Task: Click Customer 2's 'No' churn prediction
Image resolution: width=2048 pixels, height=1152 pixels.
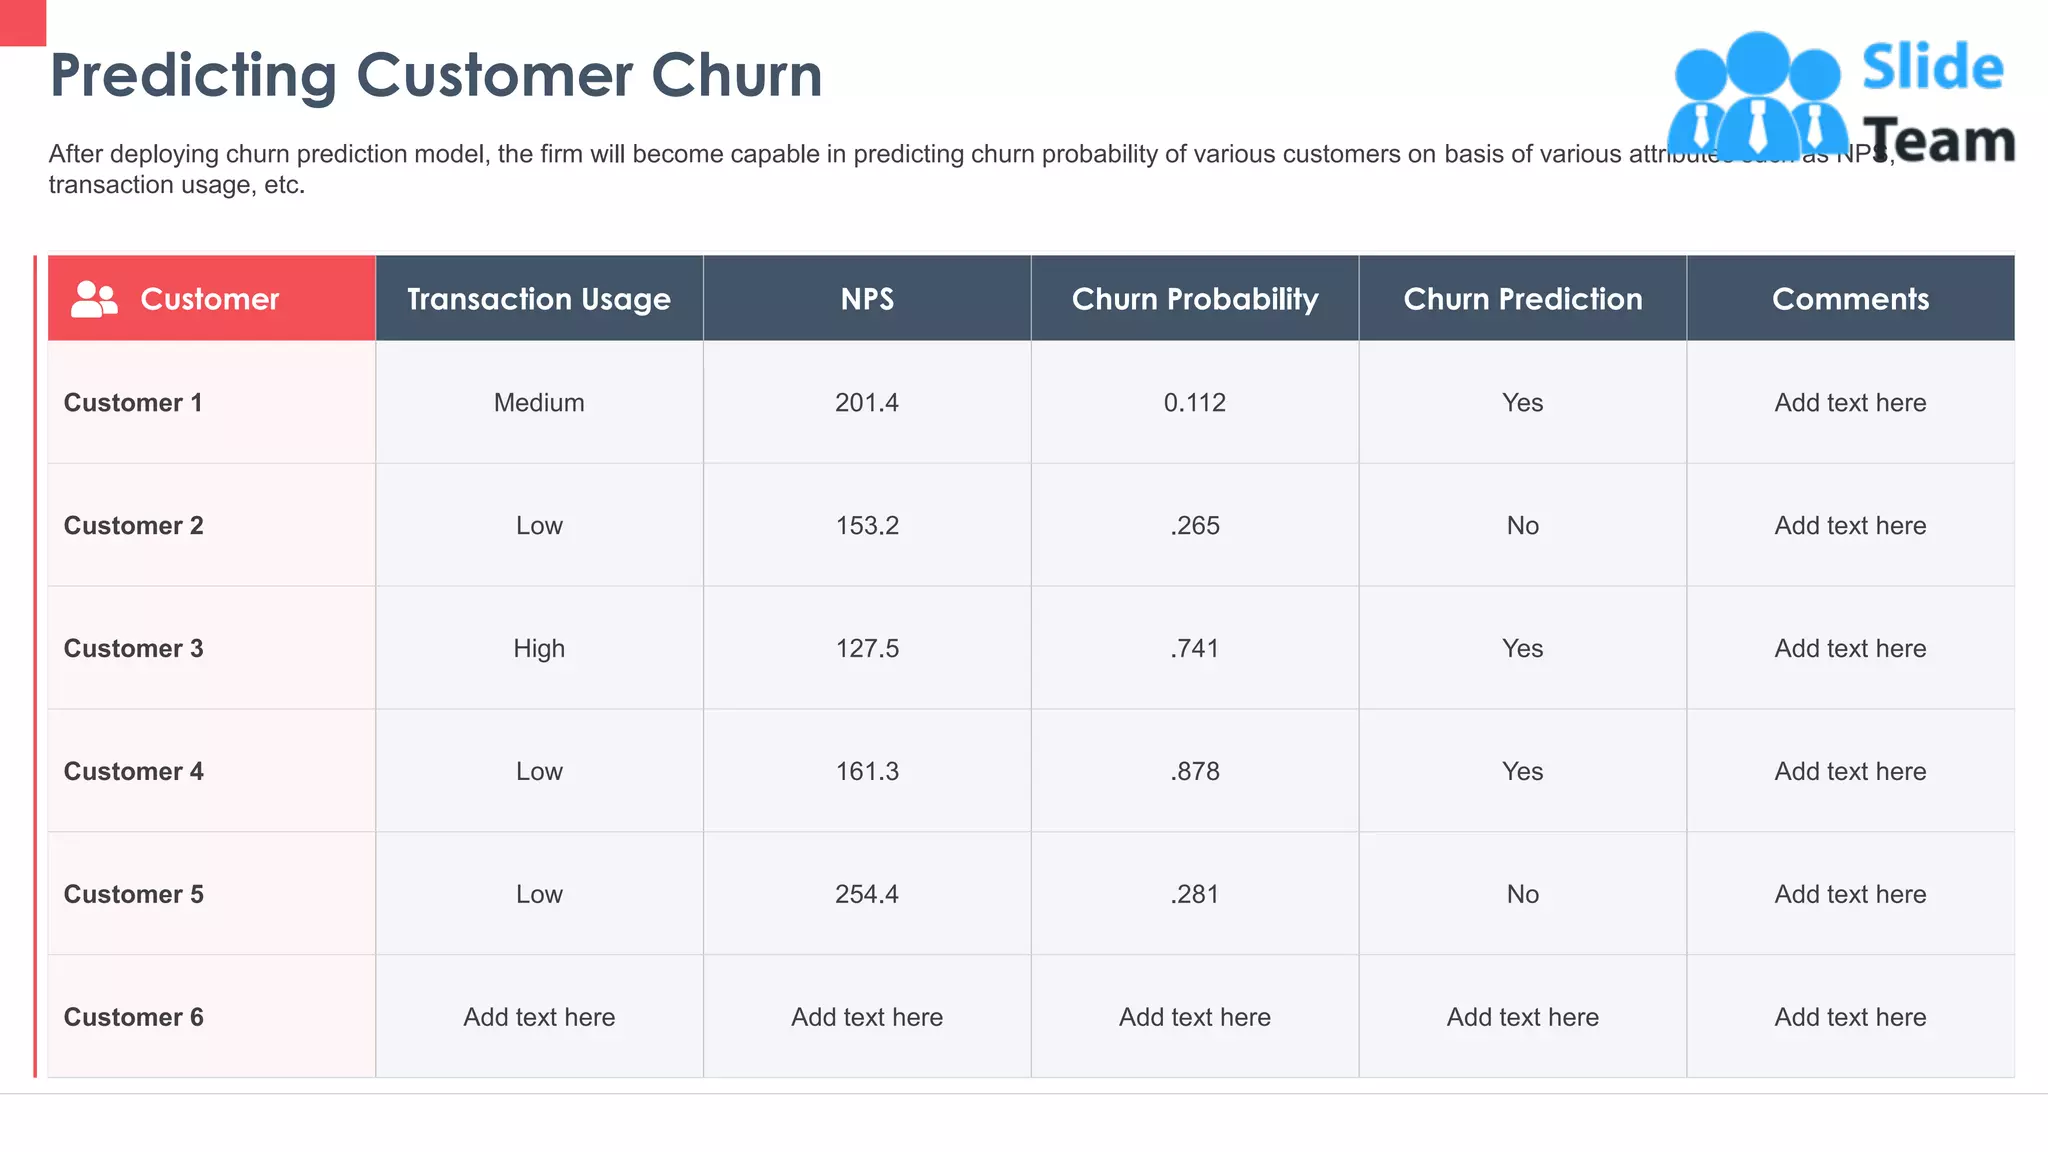Action: pos(1523,526)
